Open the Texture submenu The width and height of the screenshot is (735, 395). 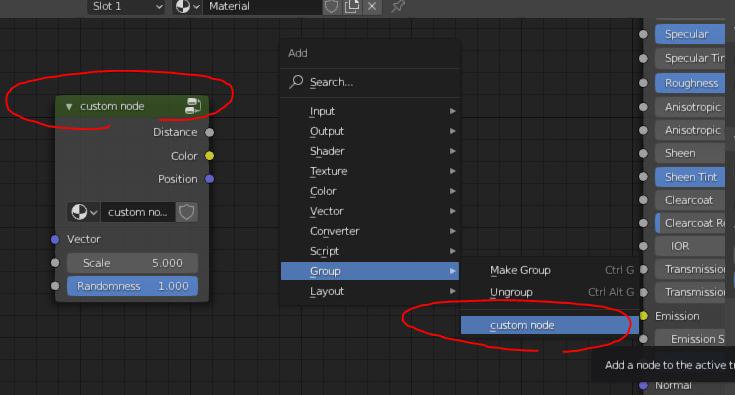(x=370, y=171)
